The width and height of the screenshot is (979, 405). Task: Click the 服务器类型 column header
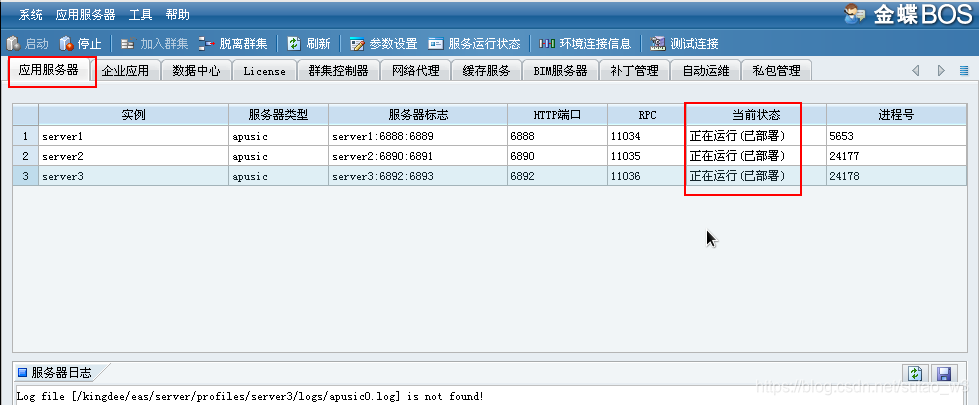tap(278, 115)
